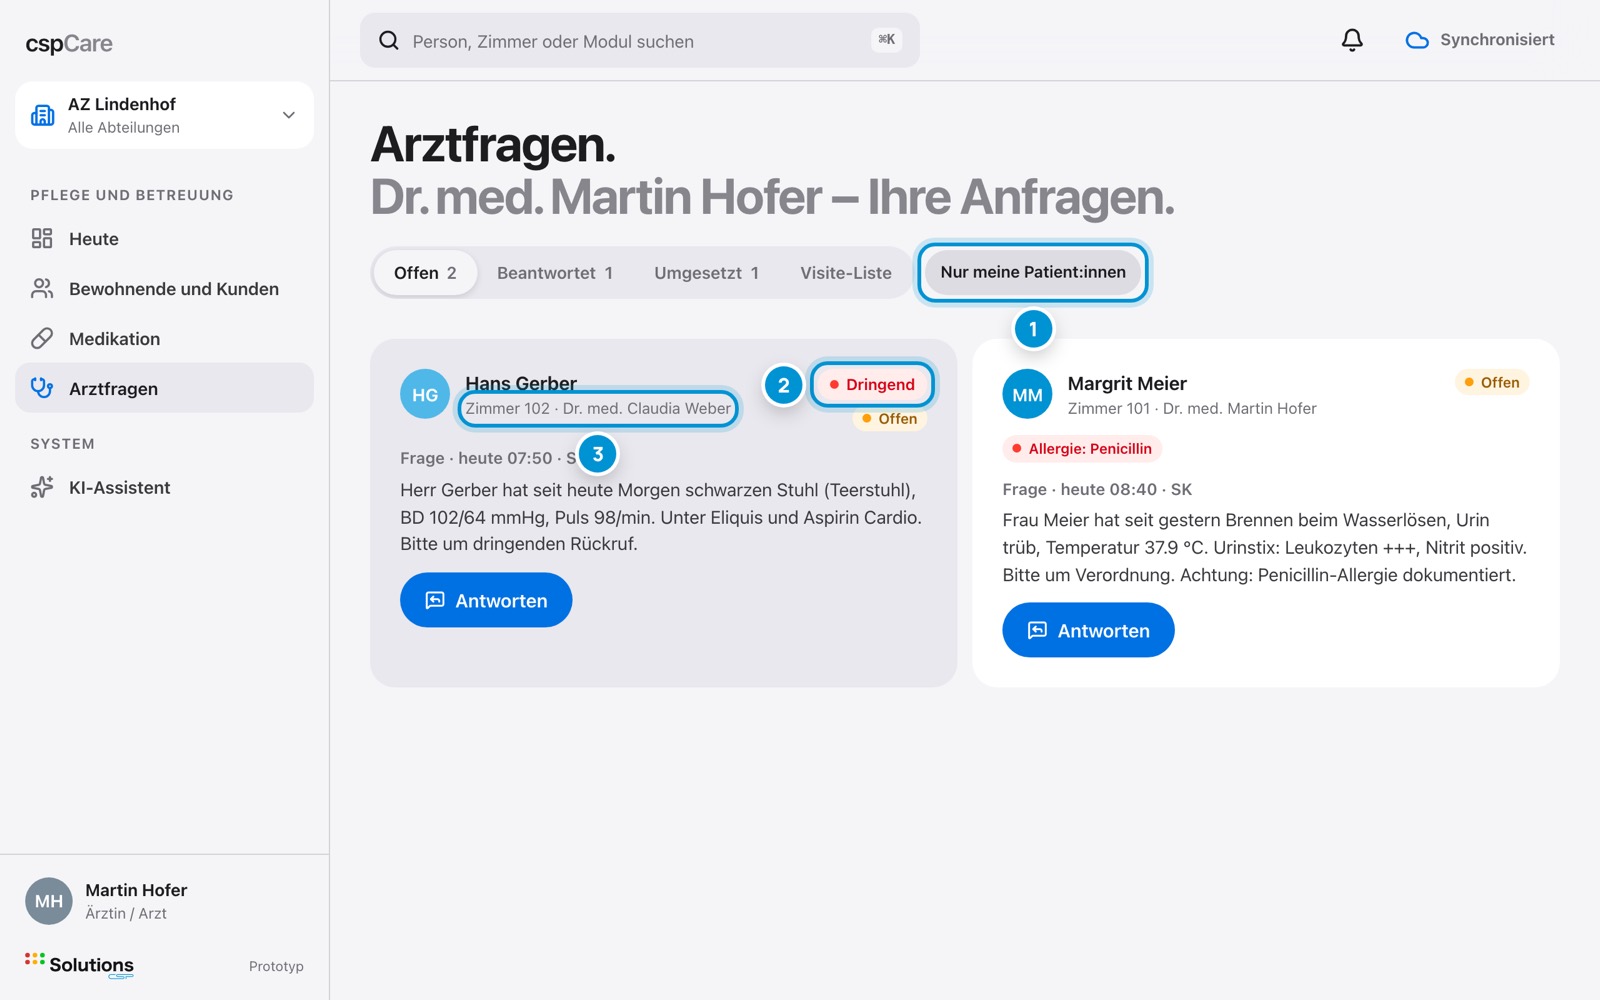Click the MH user avatar
The height and width of the screenshot is (1000, 1600).
(x=49, y=901)
